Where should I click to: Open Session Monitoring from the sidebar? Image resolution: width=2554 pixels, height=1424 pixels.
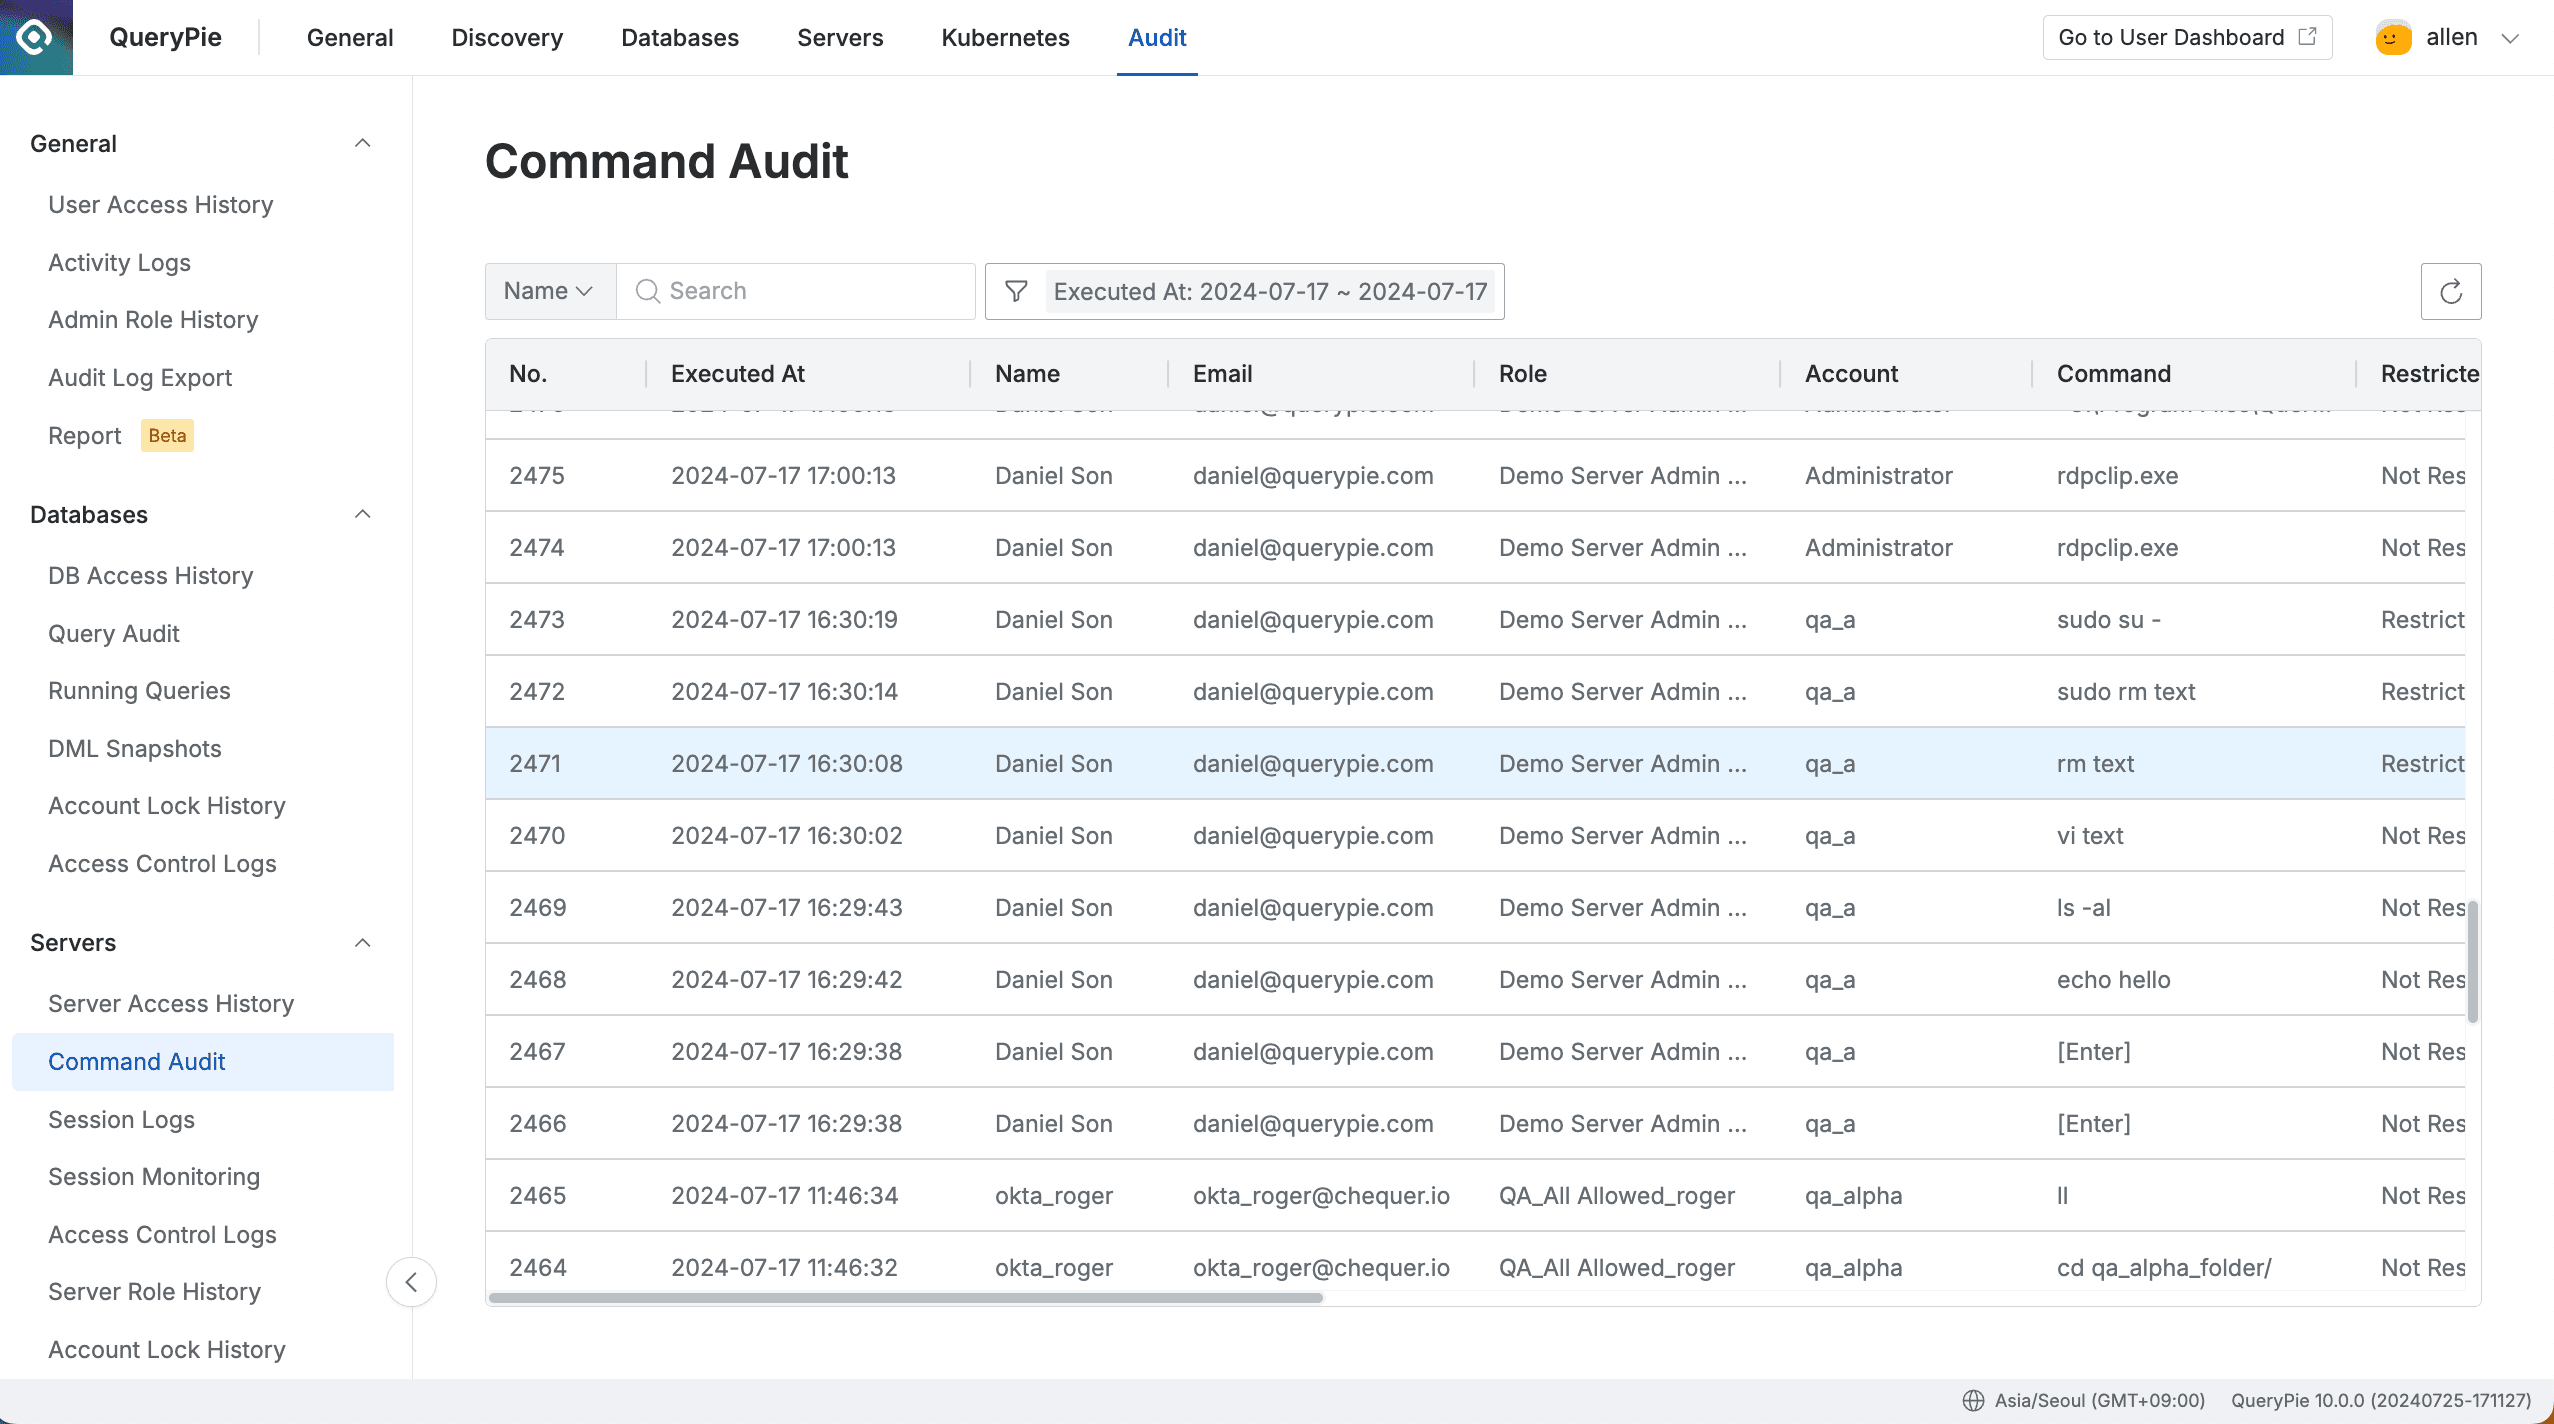[153, 1176]
